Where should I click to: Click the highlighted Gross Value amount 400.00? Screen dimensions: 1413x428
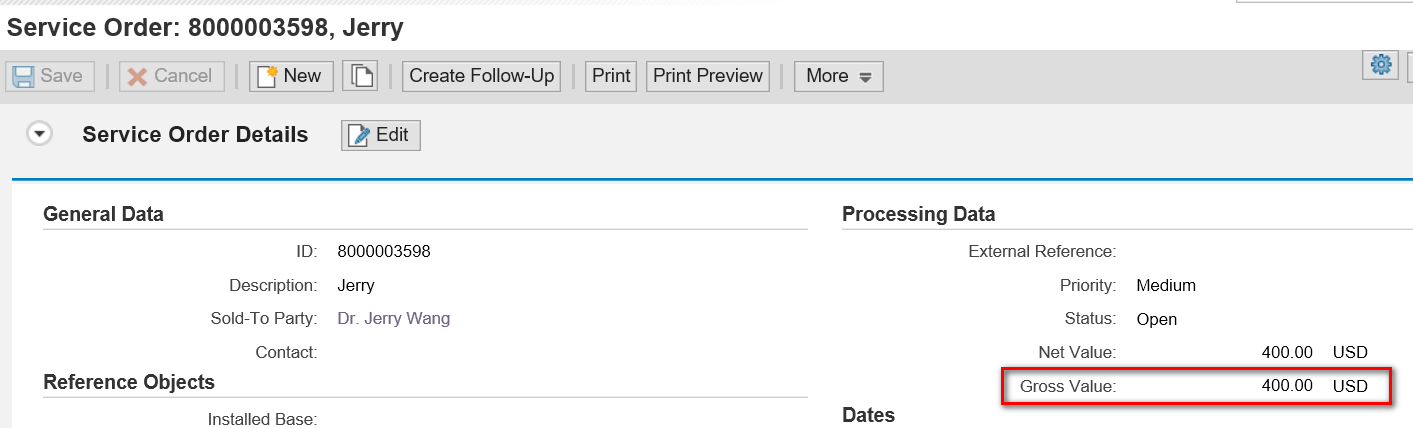tap(1287, 385)
